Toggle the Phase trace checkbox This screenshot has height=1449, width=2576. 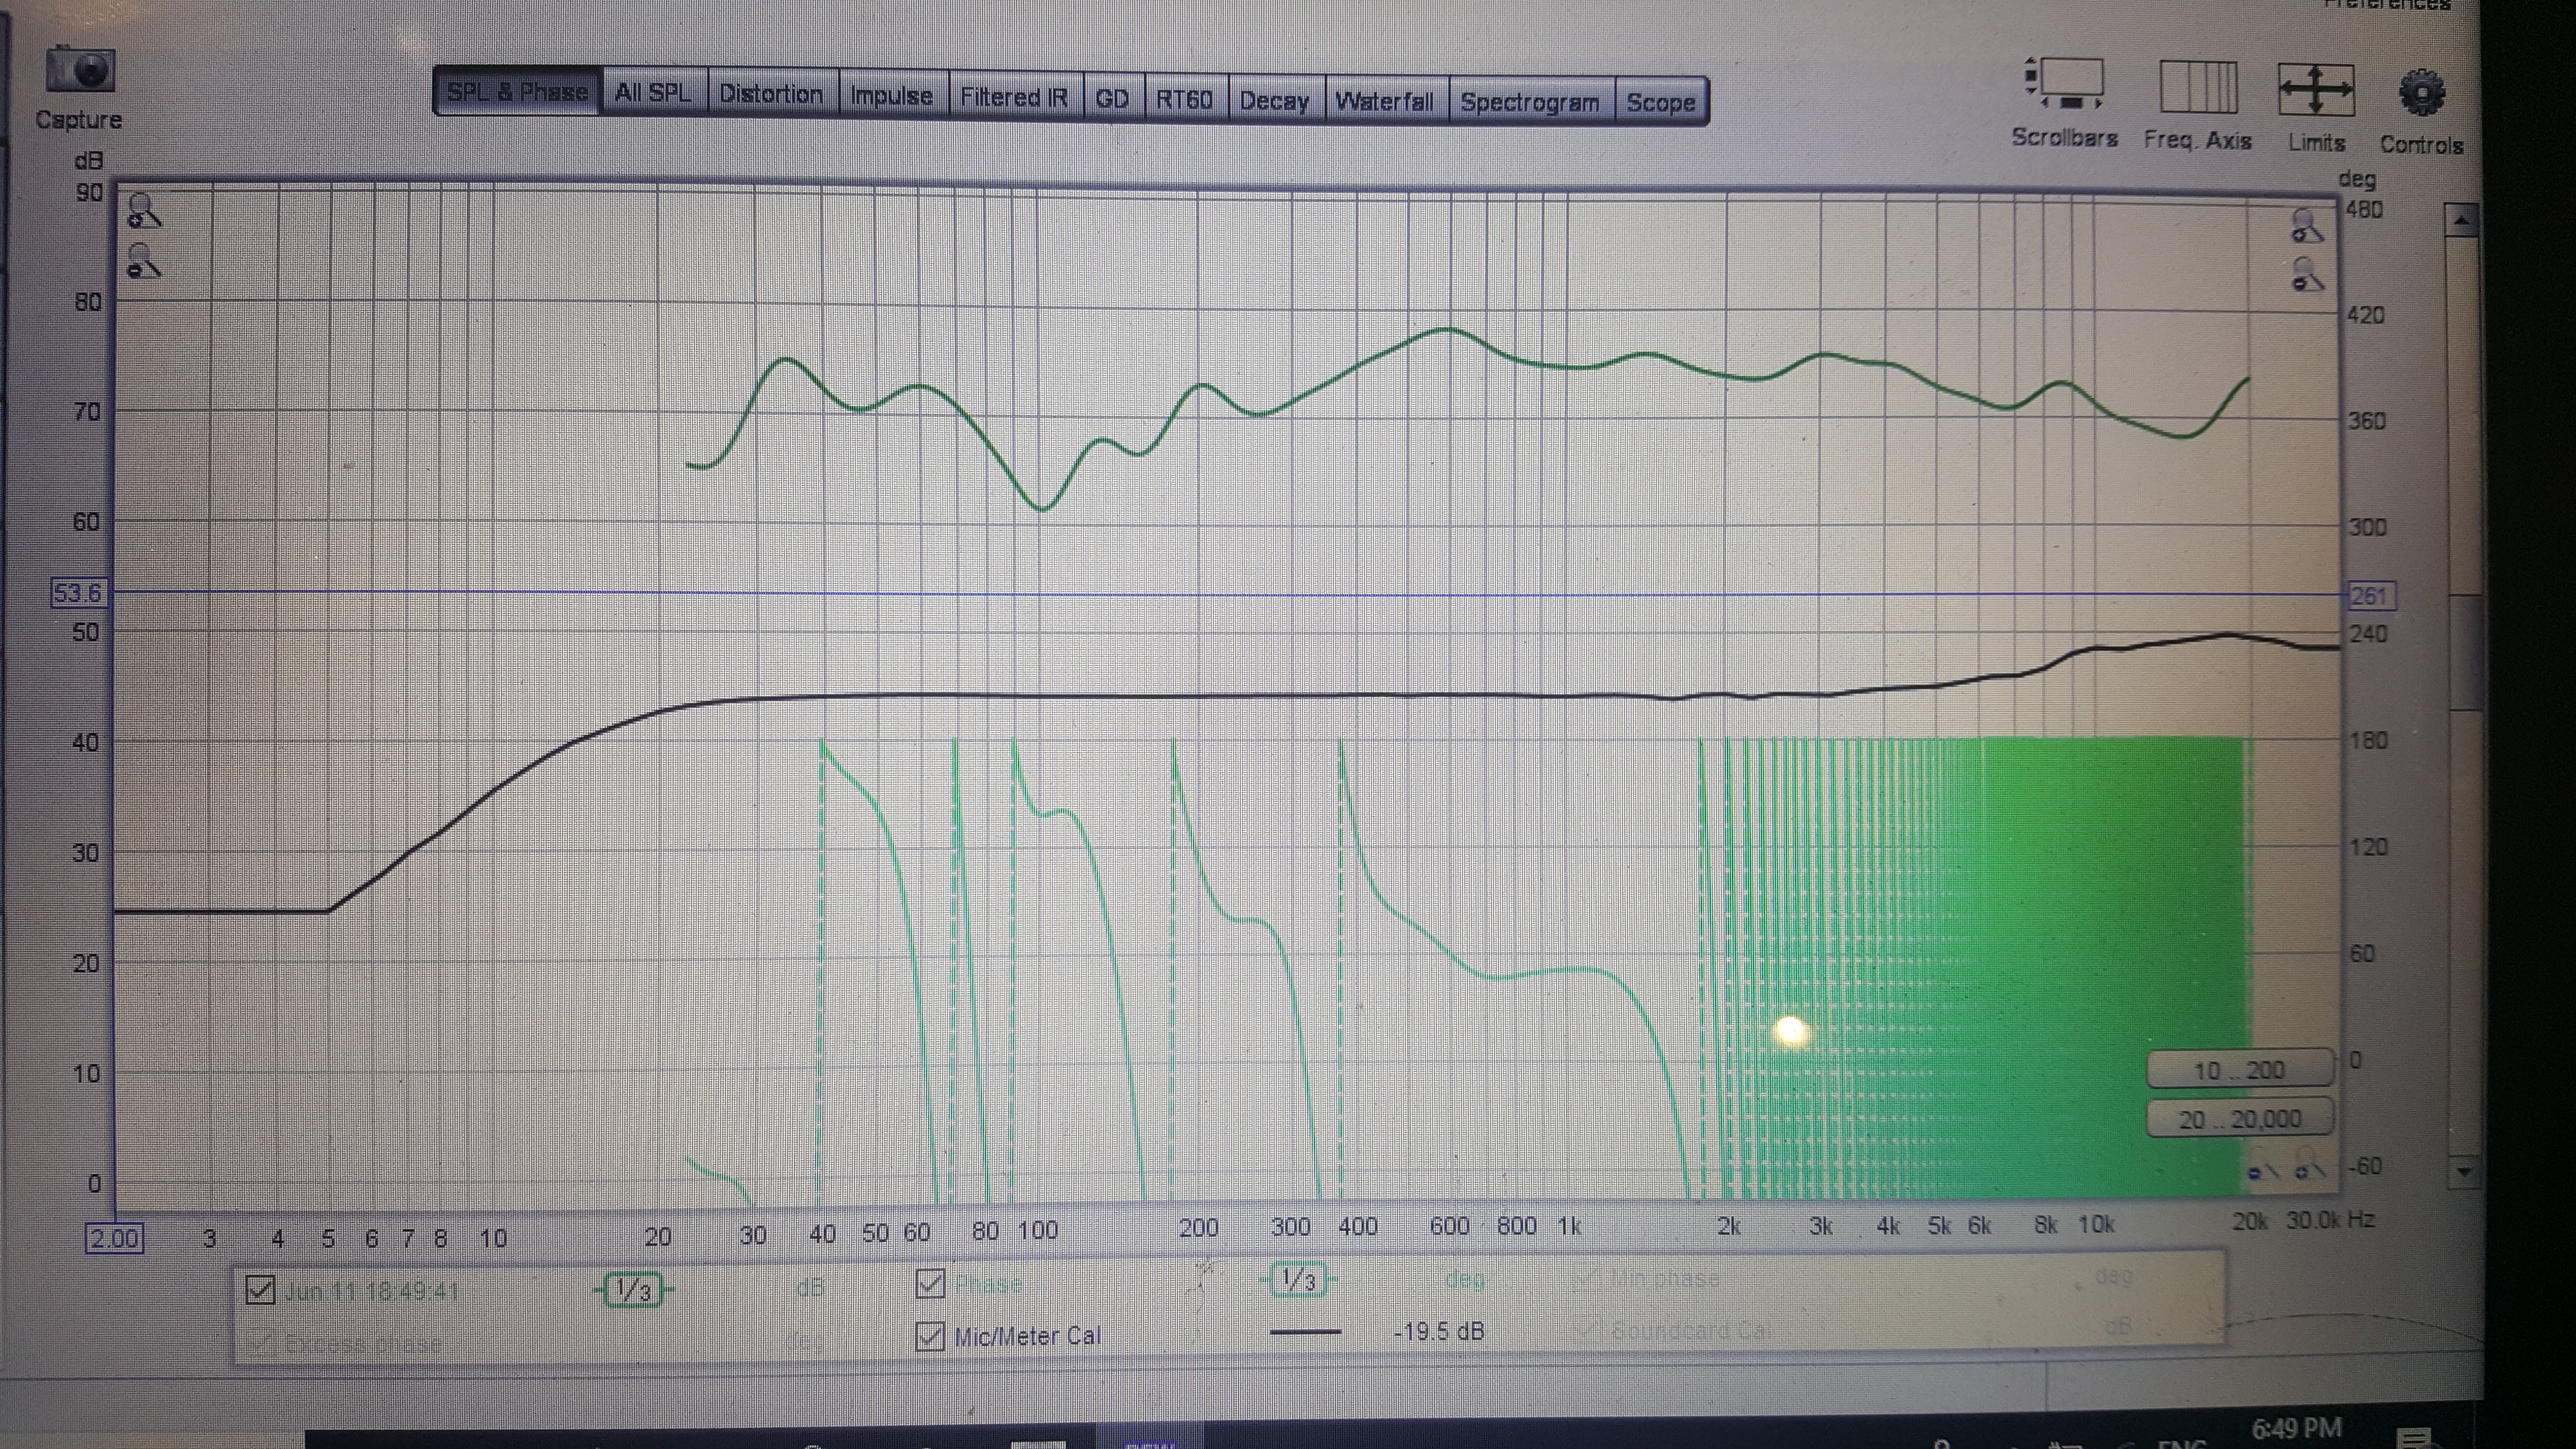930,1284
